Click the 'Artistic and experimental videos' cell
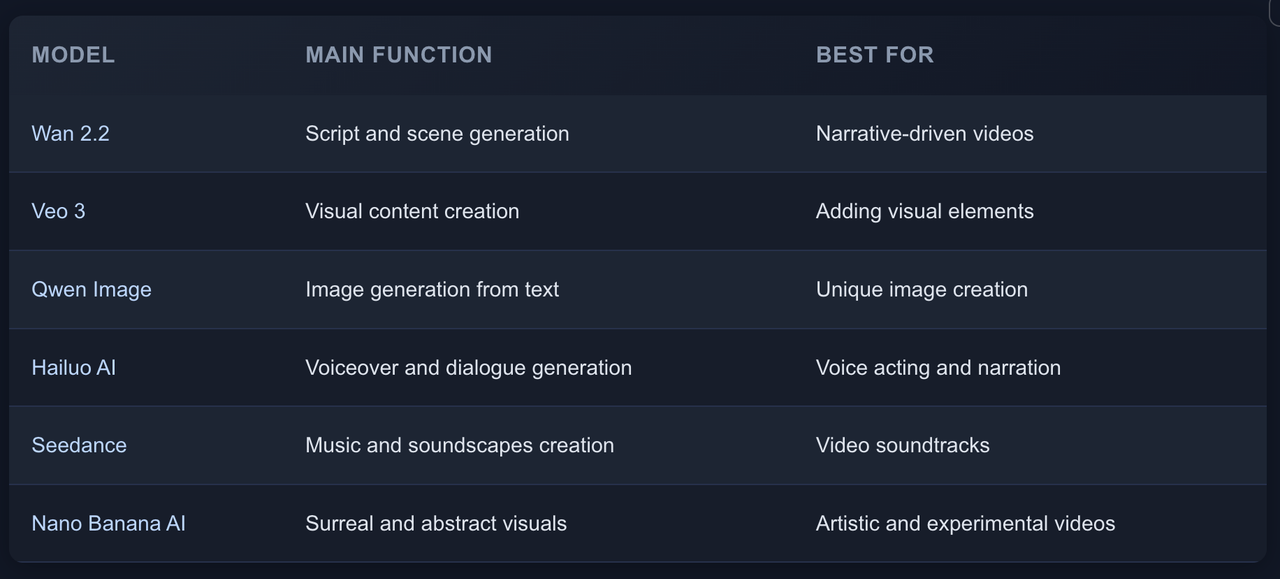Viewport: 1280px width, 579px height. [x=965, y=523]
